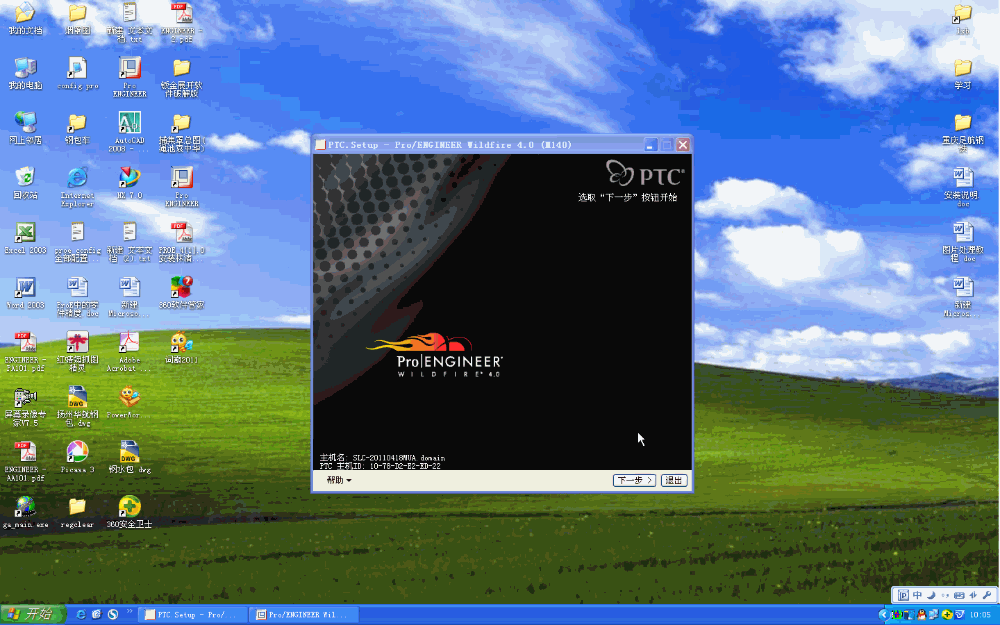1000x625 pixels.
Task: Click the 中 input language indicator
Action: 917,595
